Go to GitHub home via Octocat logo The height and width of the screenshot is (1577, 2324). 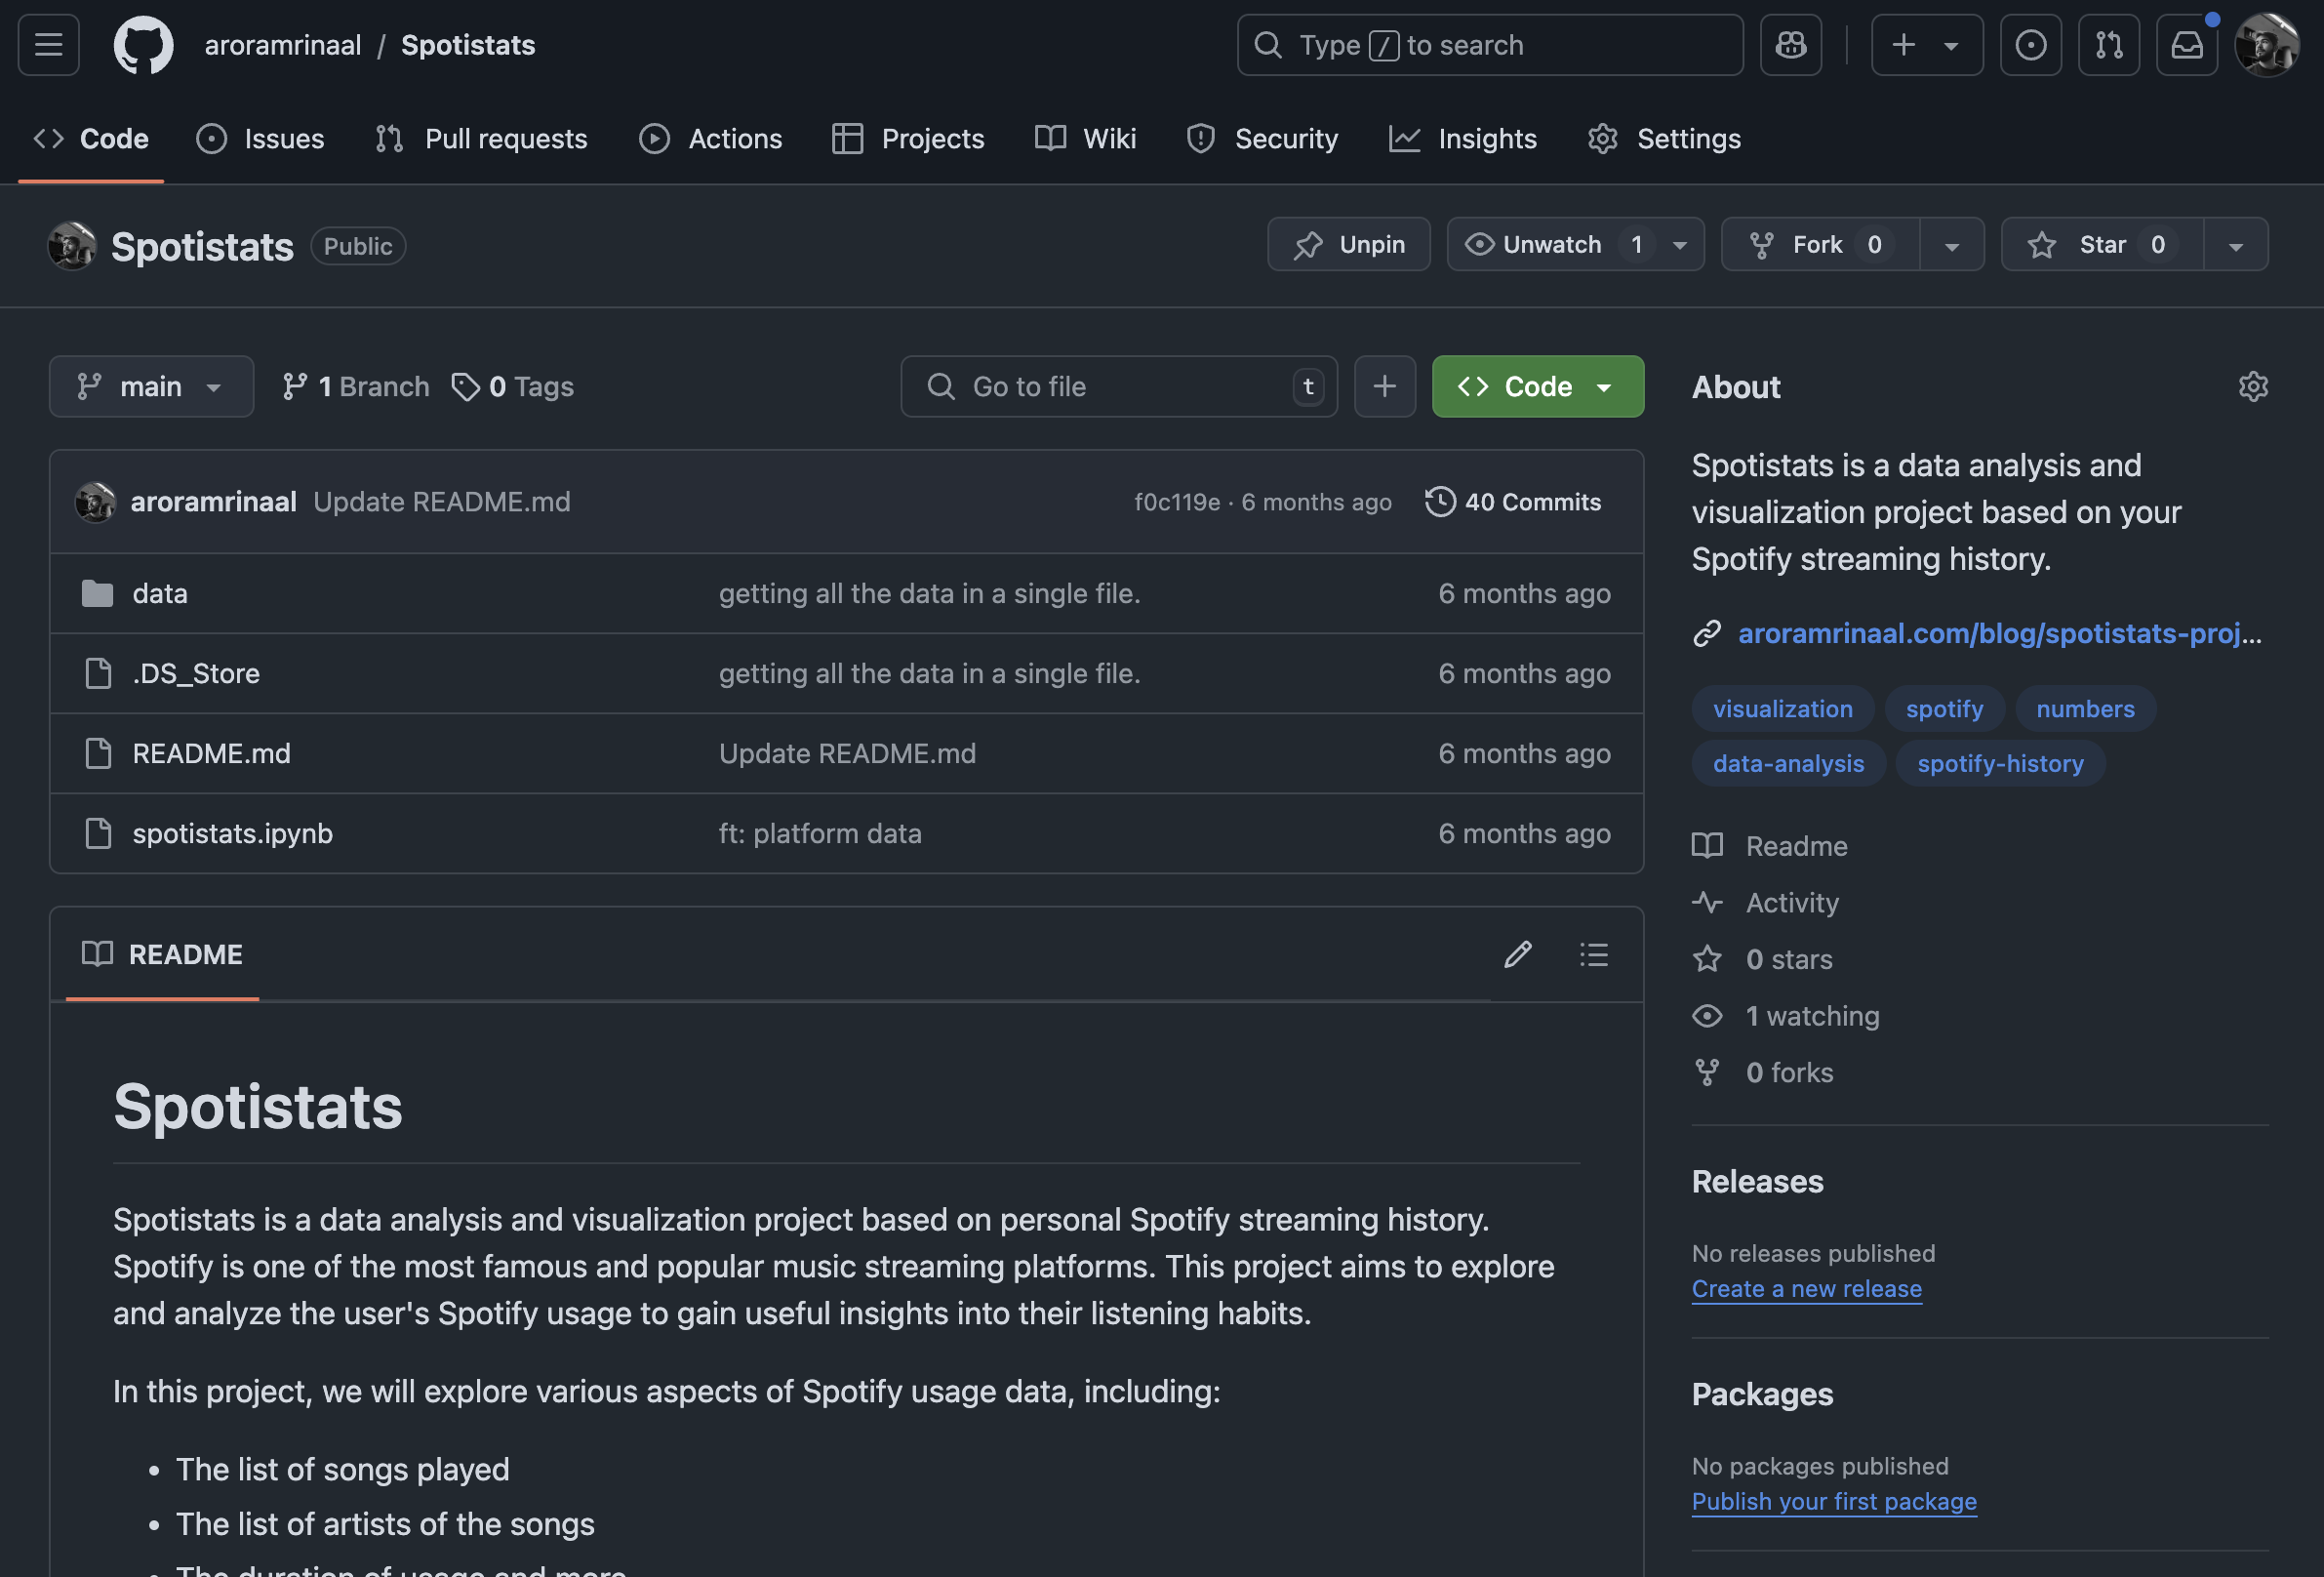[143, 45]
